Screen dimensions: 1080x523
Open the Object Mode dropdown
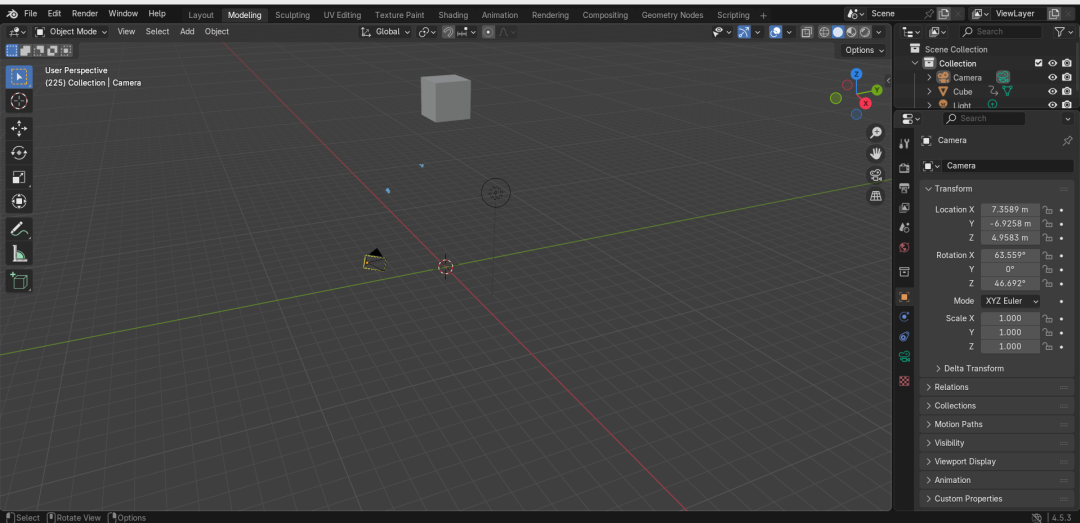tap(72, 32)
